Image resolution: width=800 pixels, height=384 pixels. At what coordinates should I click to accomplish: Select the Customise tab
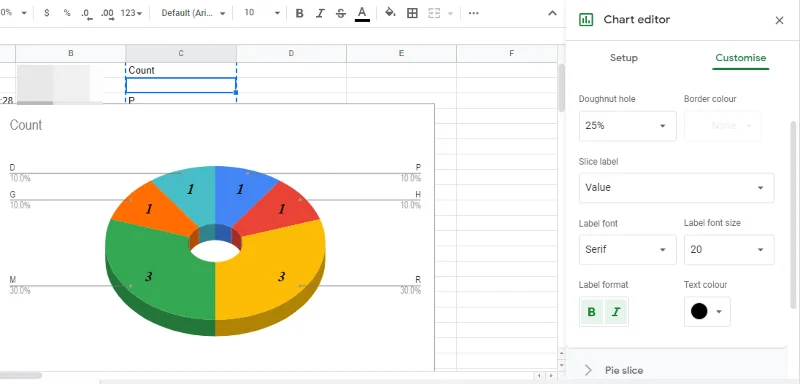[740, 58]
